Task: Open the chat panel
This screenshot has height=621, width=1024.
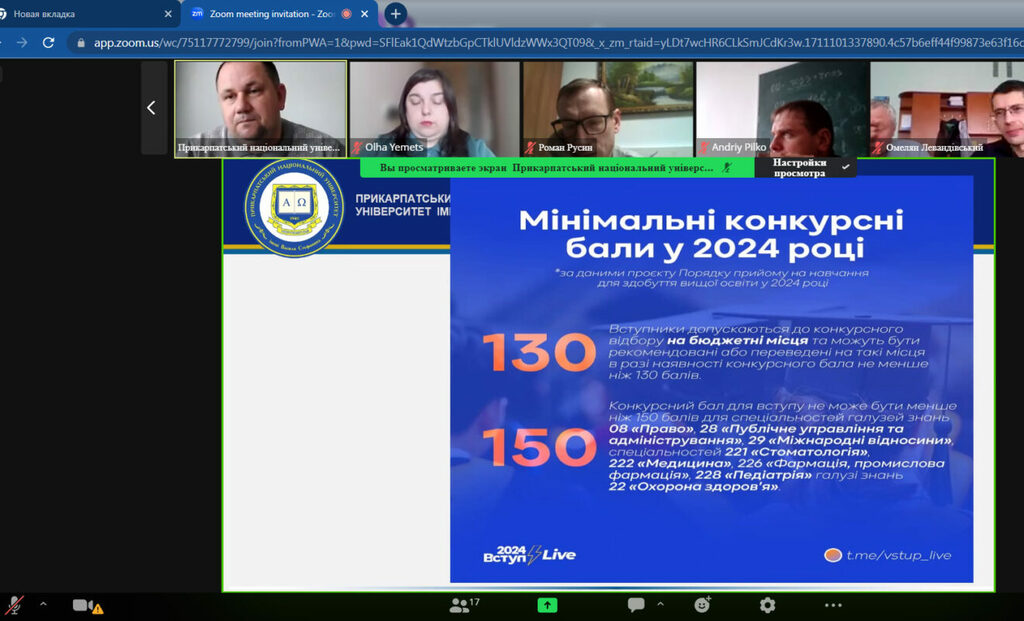Action: click(x=636, y=605)
